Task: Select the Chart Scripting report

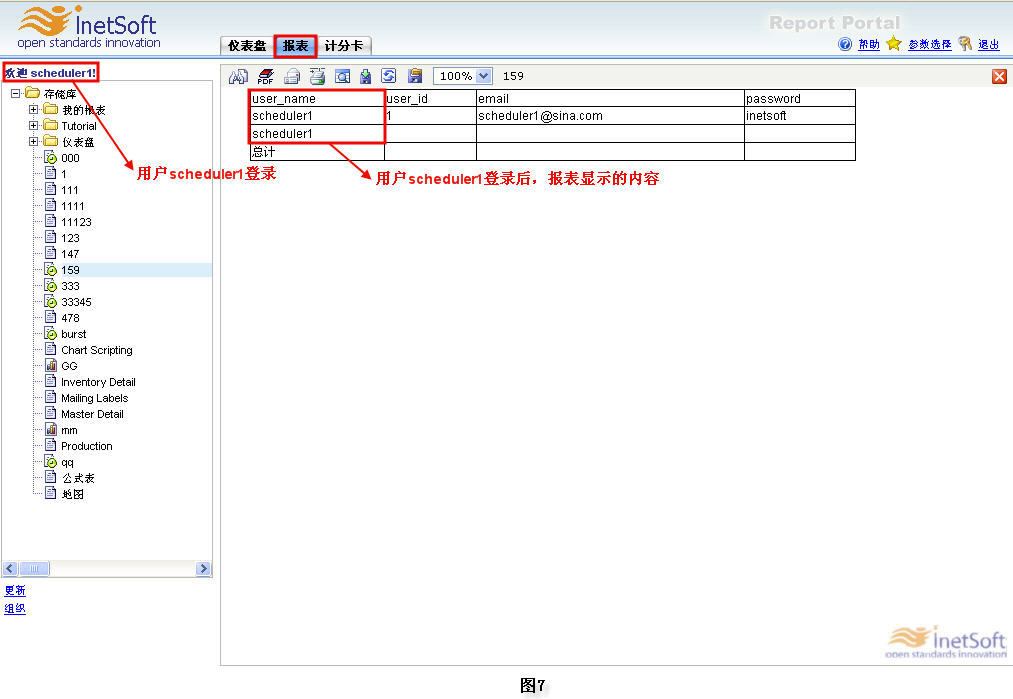Action: pos(96,350)
